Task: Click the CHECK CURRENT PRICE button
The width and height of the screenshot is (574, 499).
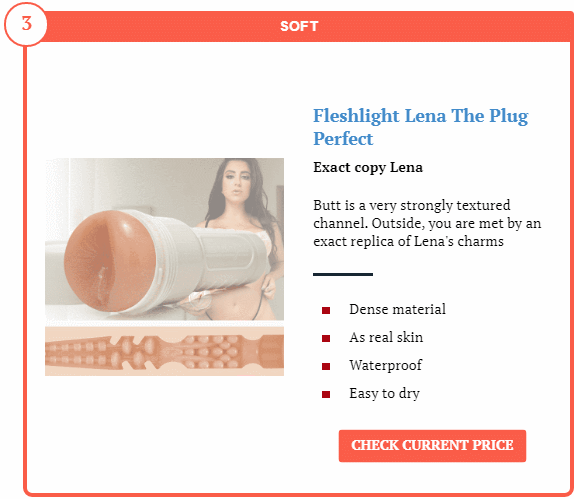Action: point(432,446)
